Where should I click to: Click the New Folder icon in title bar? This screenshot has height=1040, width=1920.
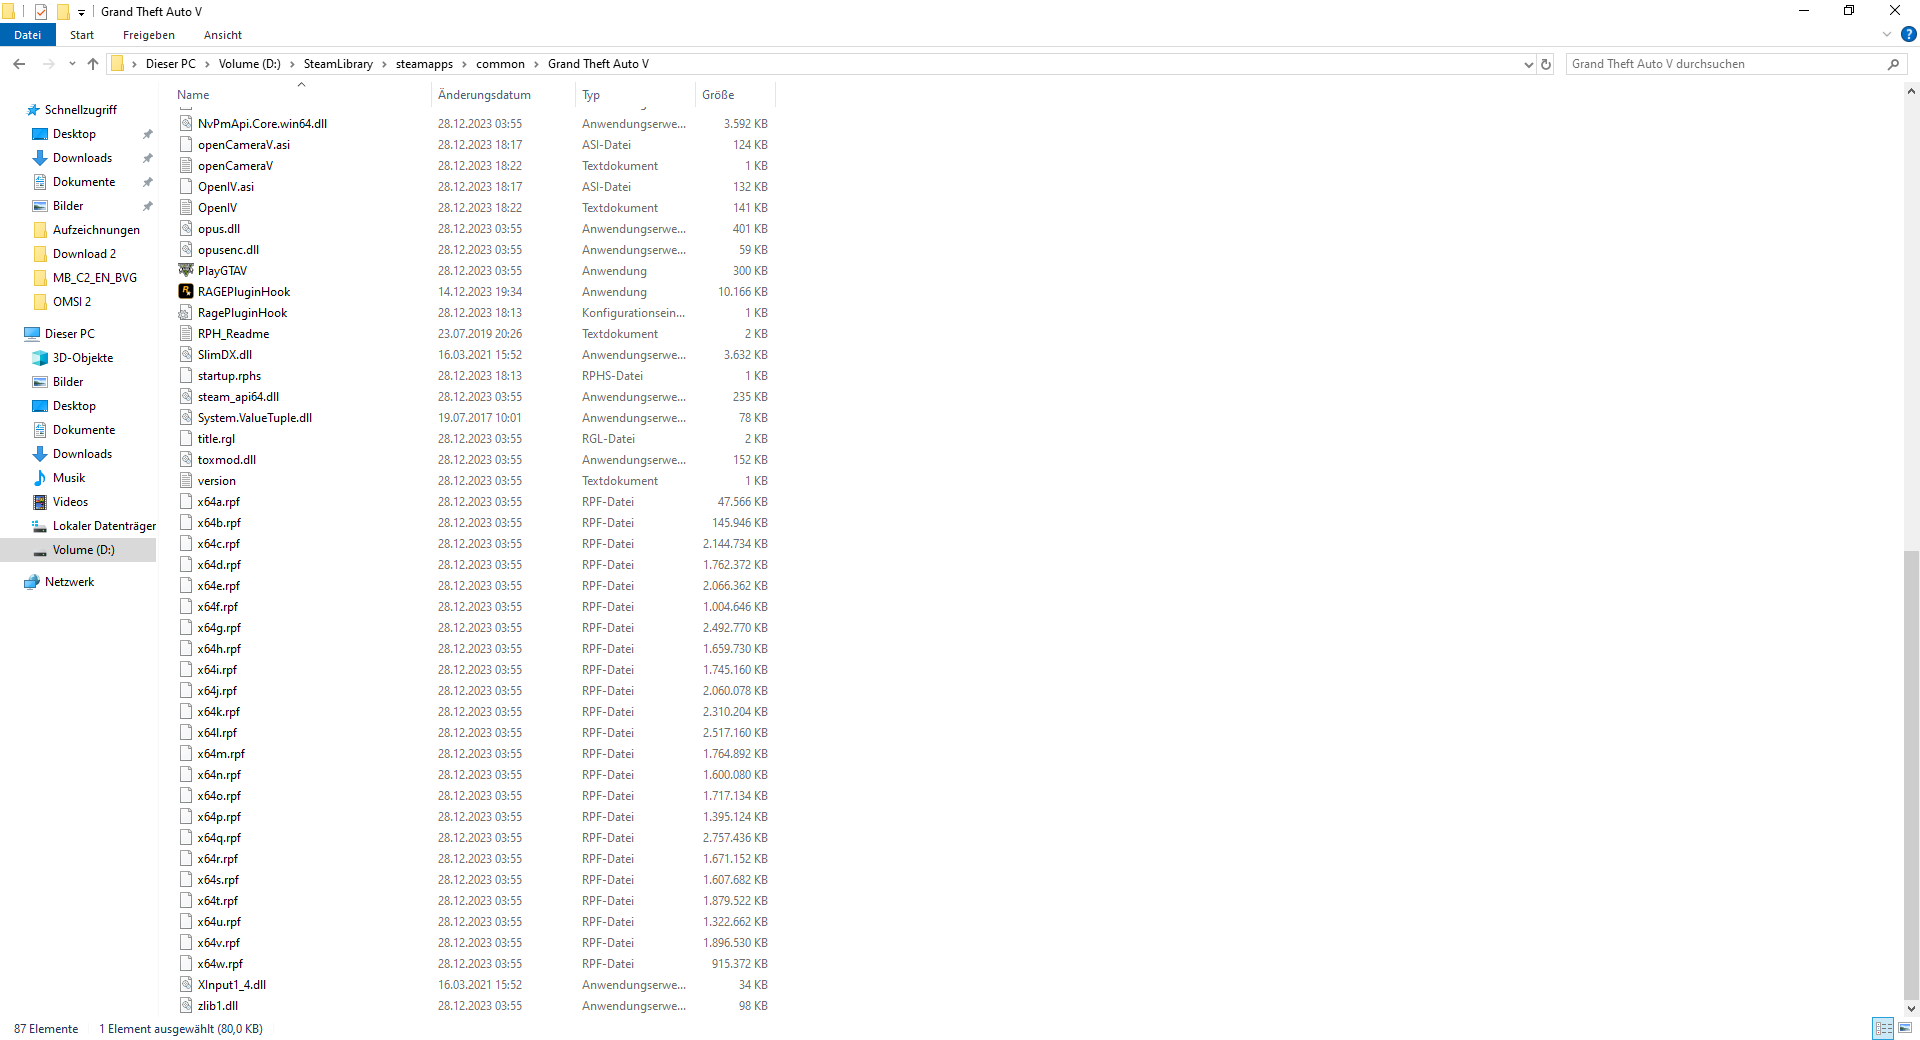pos(63,12)
